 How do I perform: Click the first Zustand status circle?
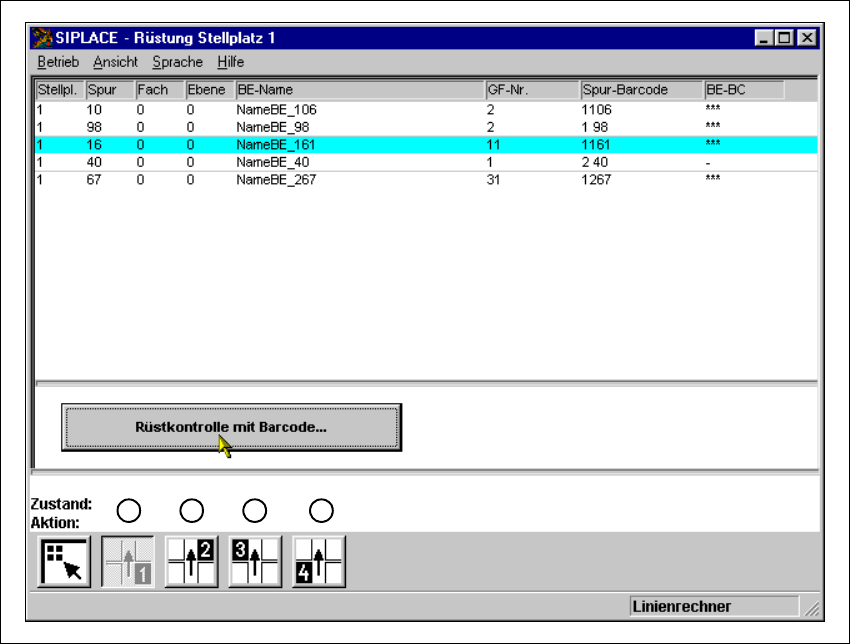coord(128,510)
